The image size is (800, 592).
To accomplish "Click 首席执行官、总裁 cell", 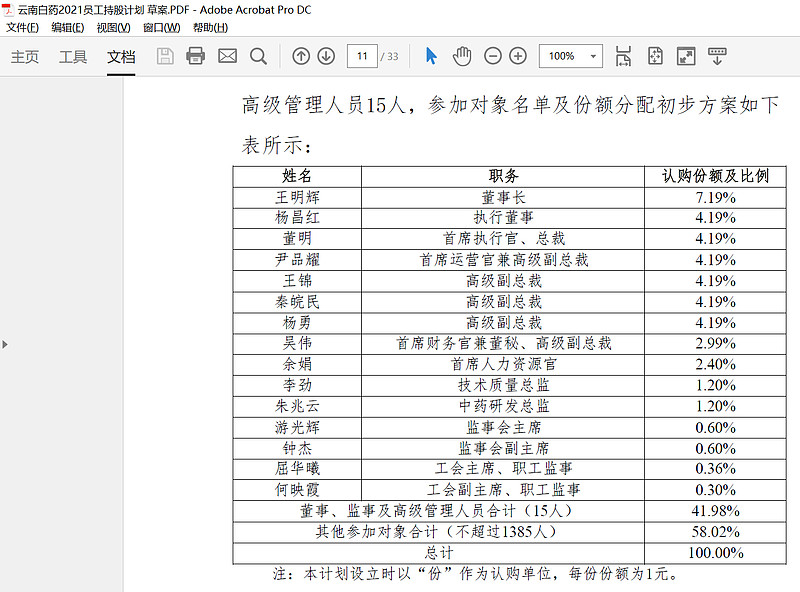I will point(504,238).
